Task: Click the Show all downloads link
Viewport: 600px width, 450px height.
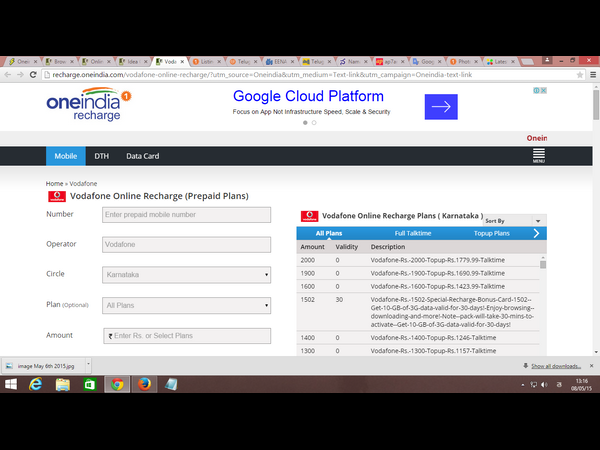Action: point(555,366)
